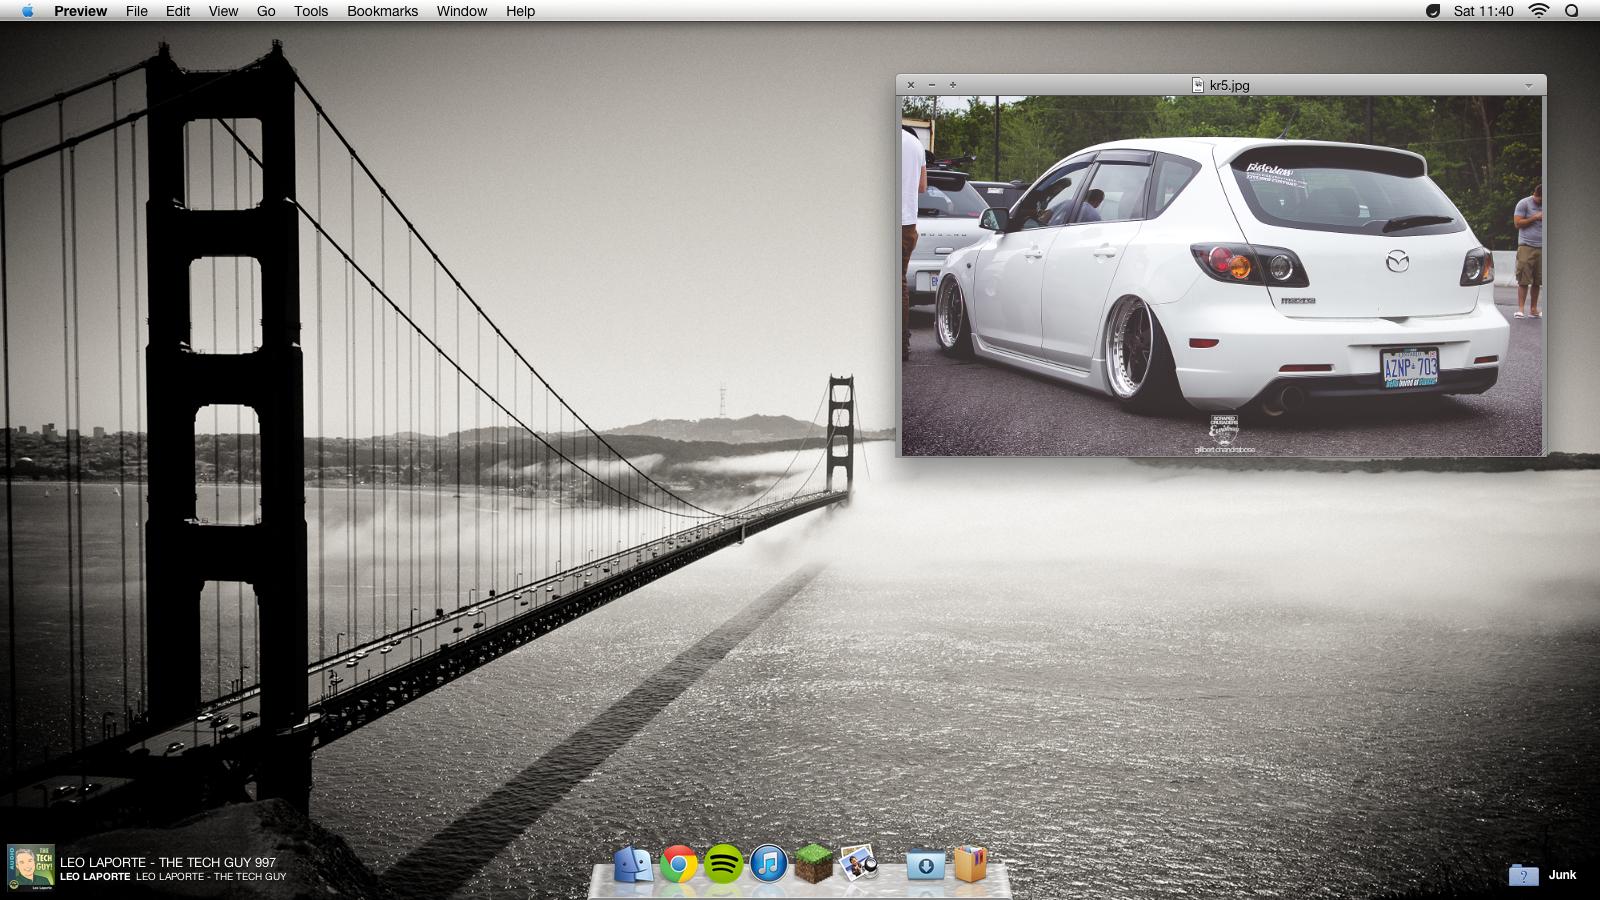The image size is (1600, 900).
Task: Open the Downloads folder stack in dock
Action: click(x=925, y=865)
